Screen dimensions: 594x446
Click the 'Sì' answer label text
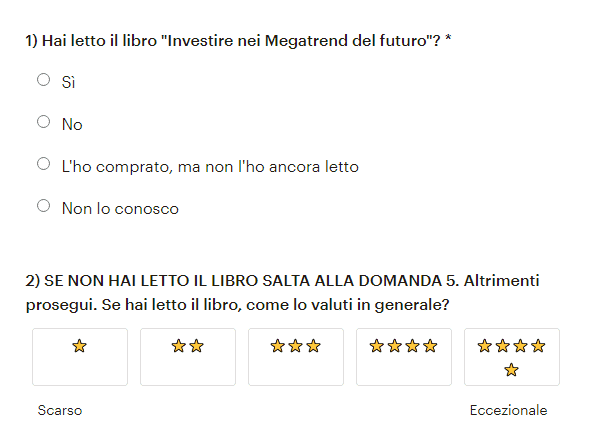tap(69, 82)
